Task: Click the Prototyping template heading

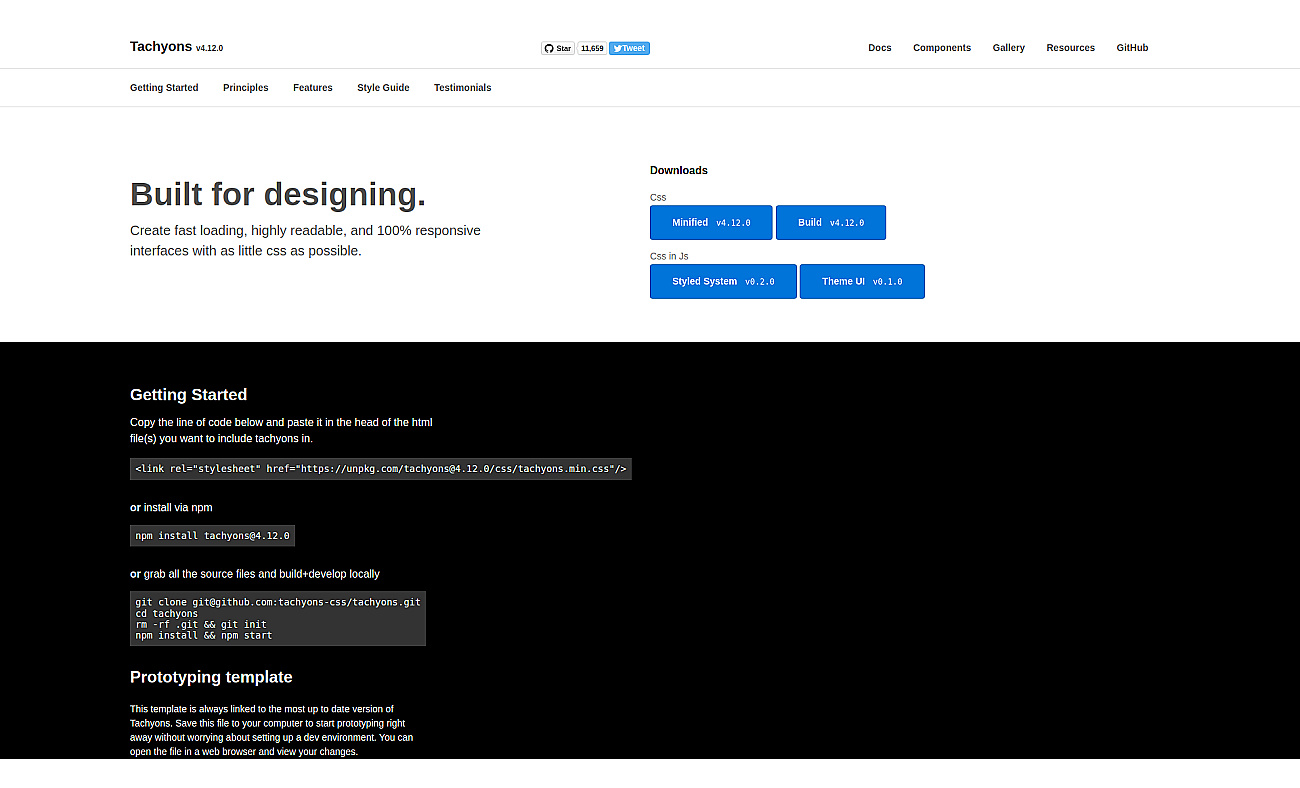Action: coord(211,677)
